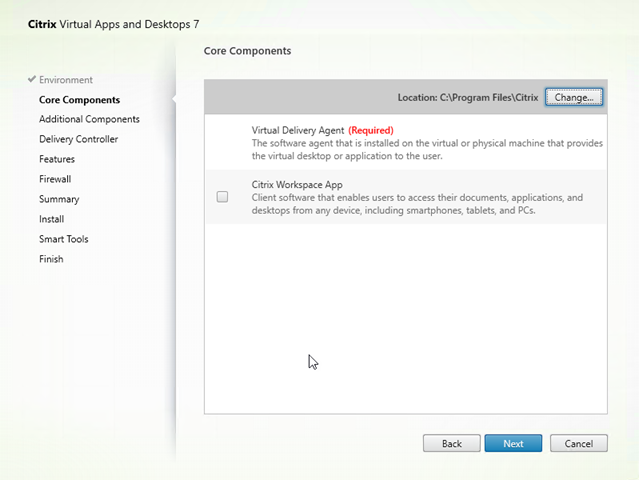Click the Citrix Workspace App title

click(297, 185)
